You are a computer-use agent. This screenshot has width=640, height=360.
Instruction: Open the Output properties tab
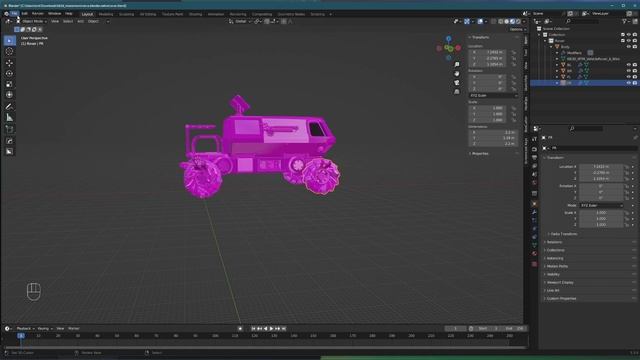pos(534,157)
